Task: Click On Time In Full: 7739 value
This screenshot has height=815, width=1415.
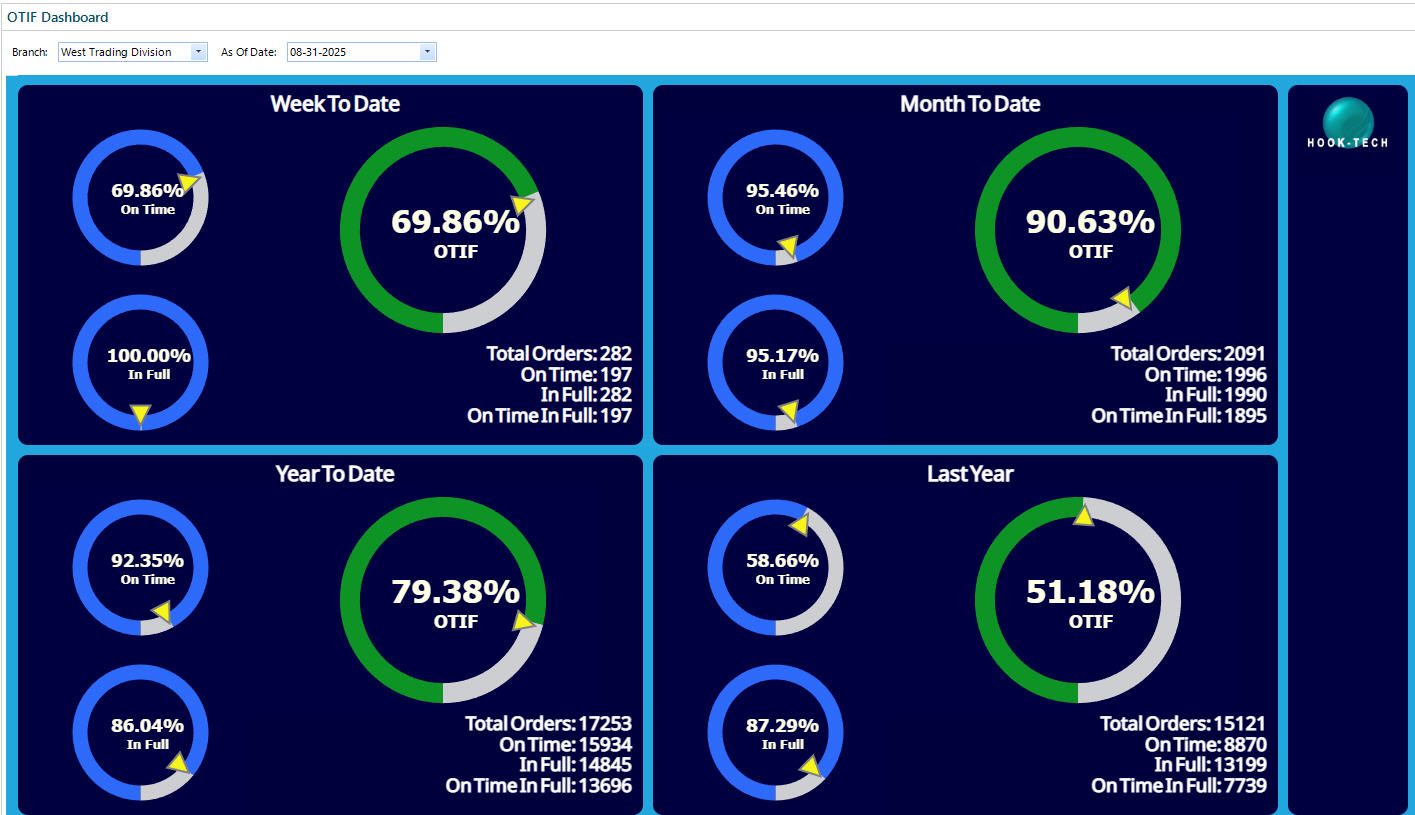Action: tap(1179, 786)
